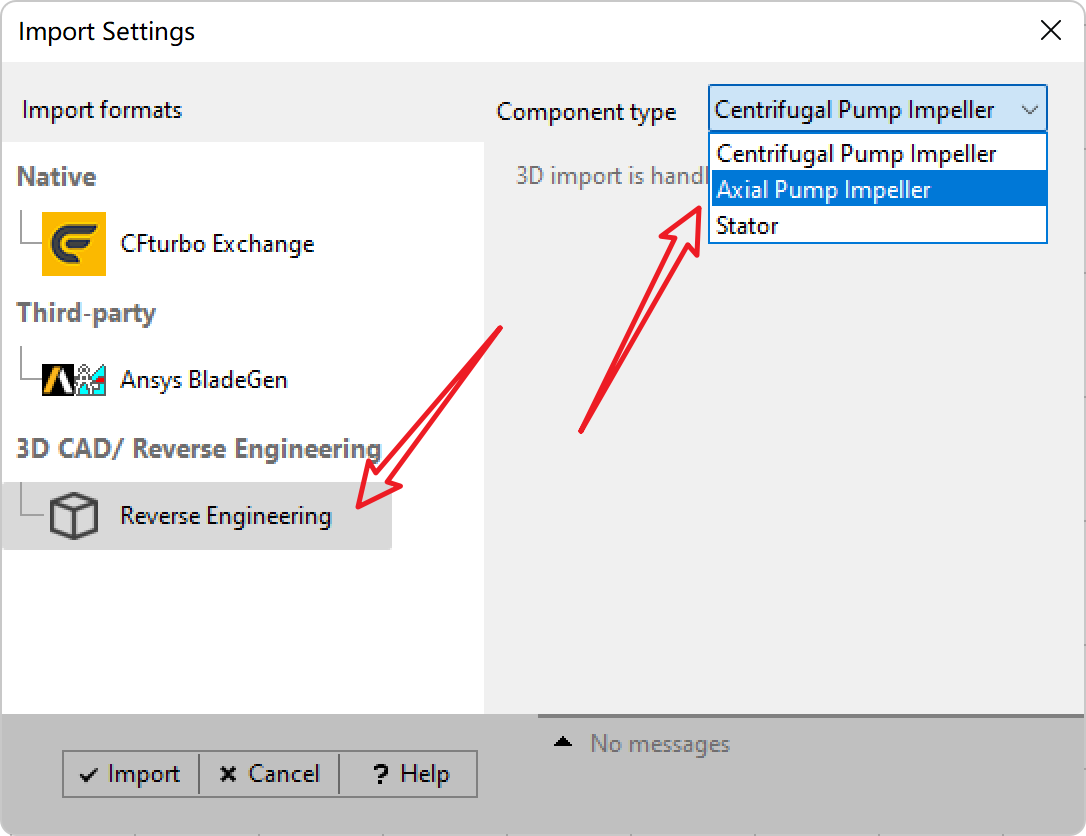
Task: Choose Stator from the dropdown list
Action: 878,225
